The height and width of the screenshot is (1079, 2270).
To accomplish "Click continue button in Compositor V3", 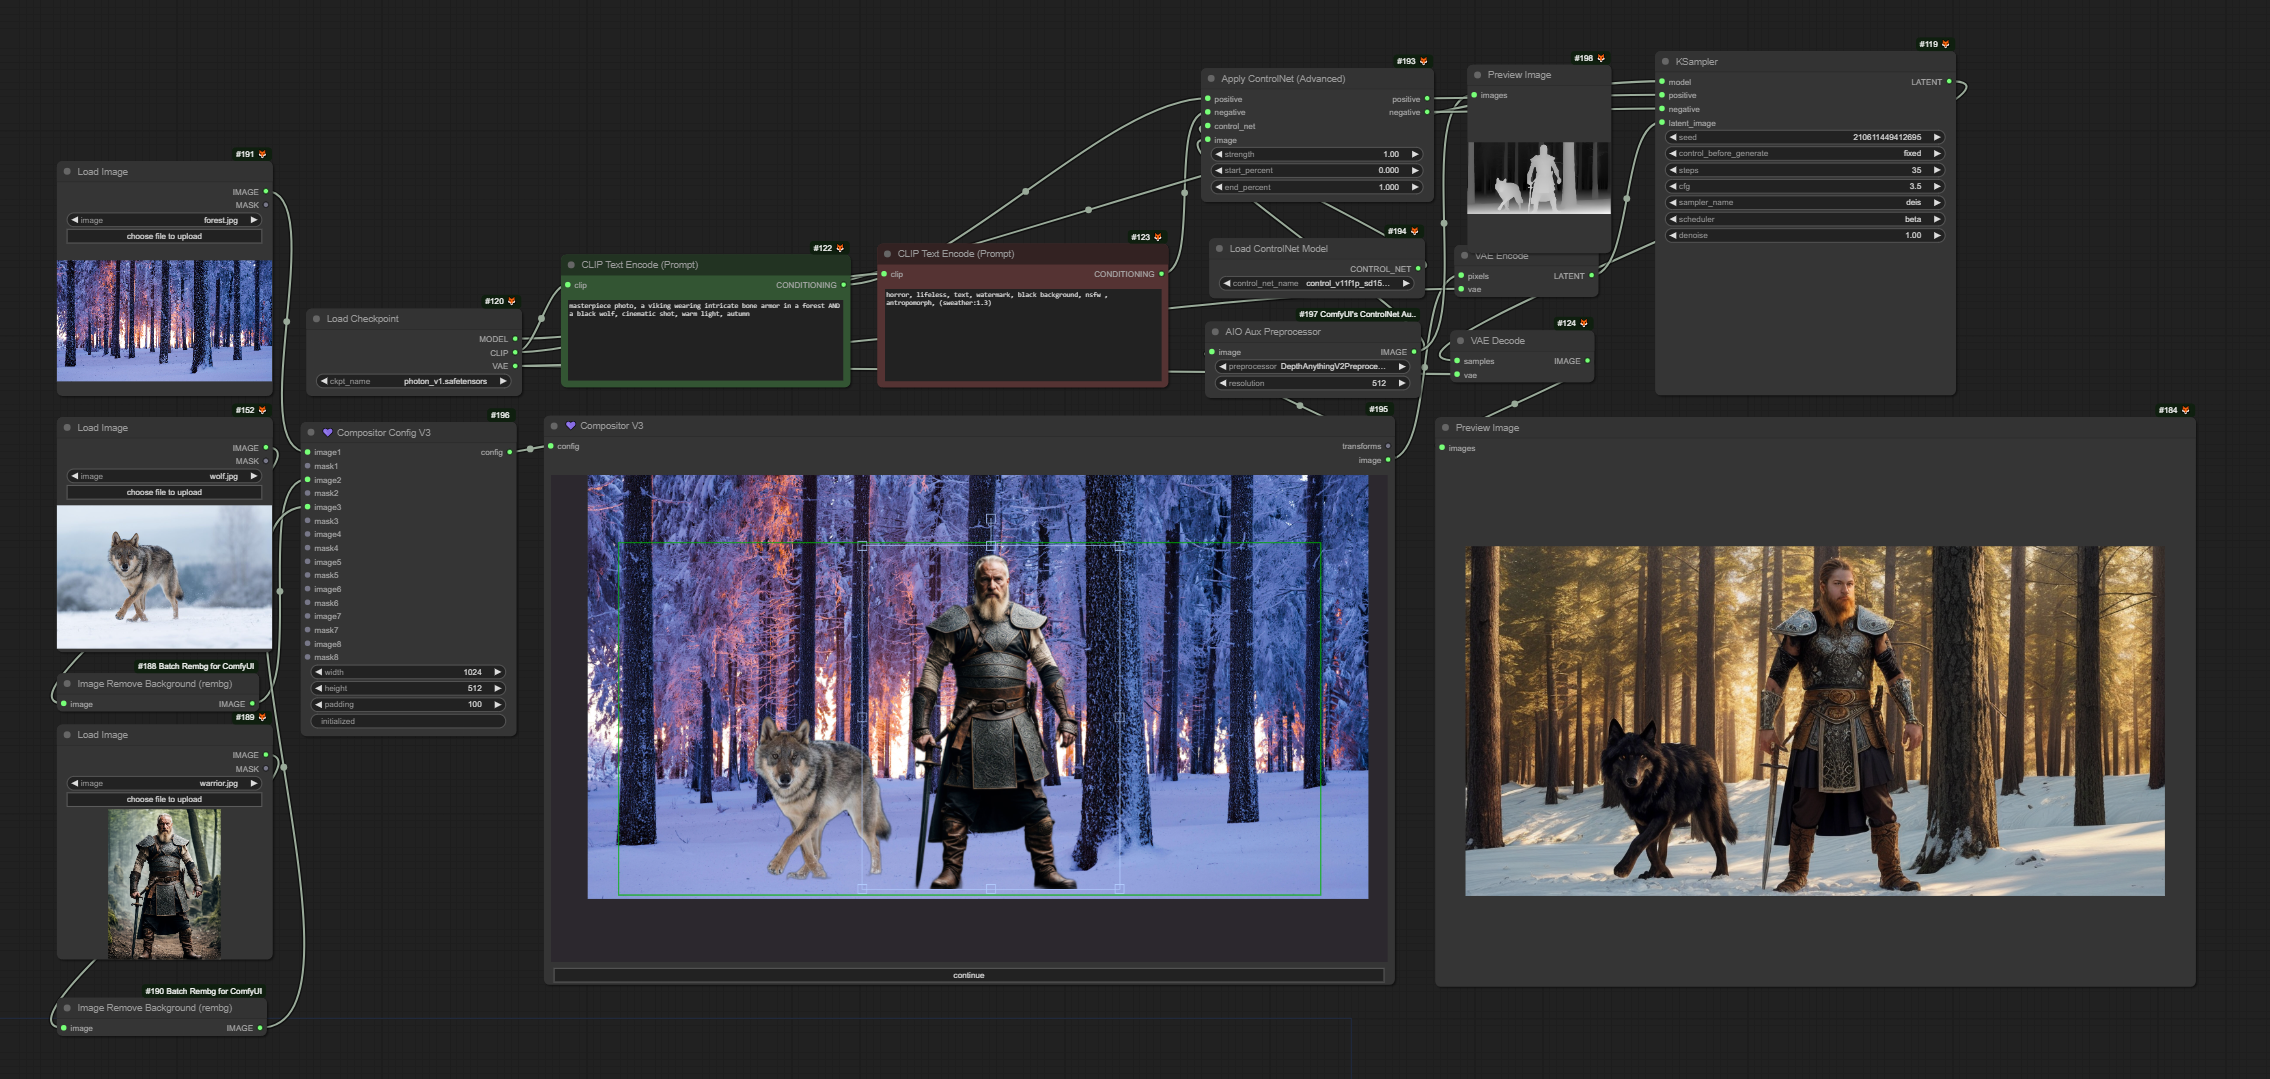I will 969,975.
